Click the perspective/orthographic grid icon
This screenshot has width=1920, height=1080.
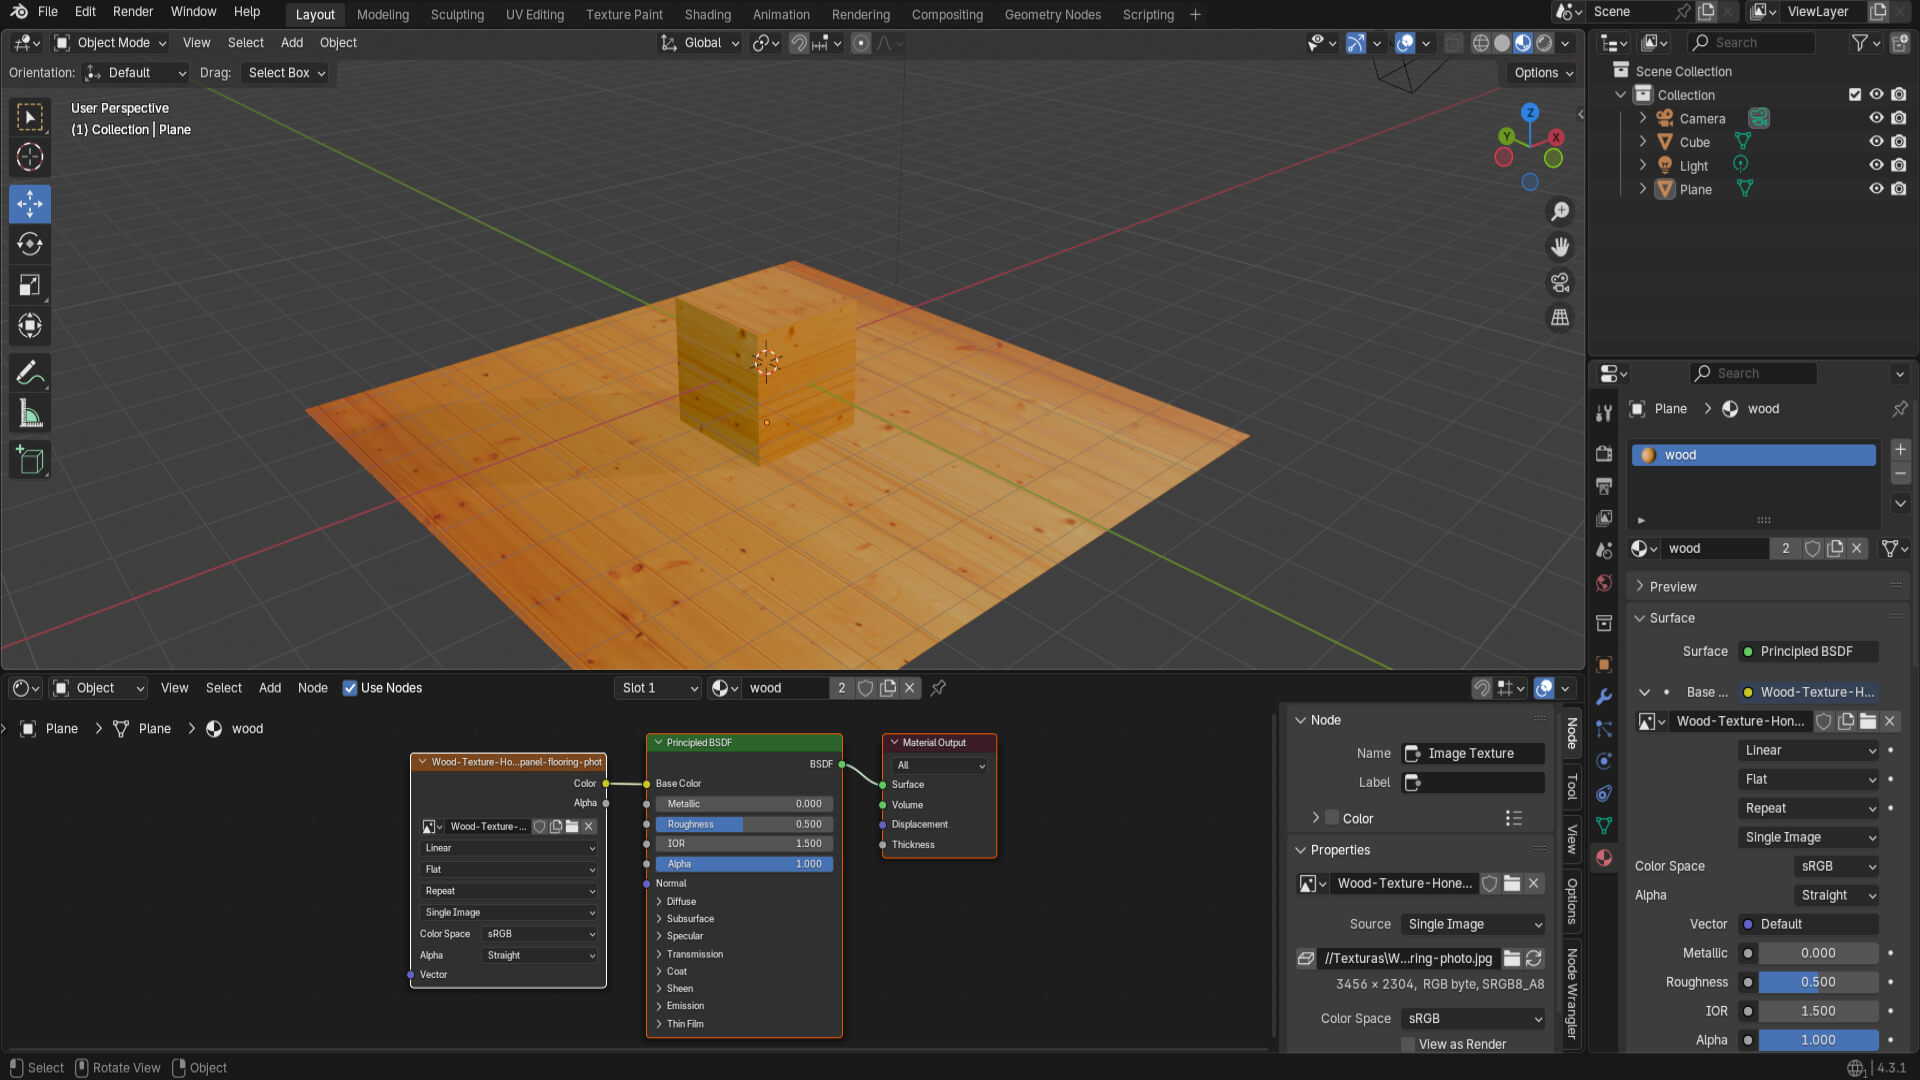click(1560, 318)
